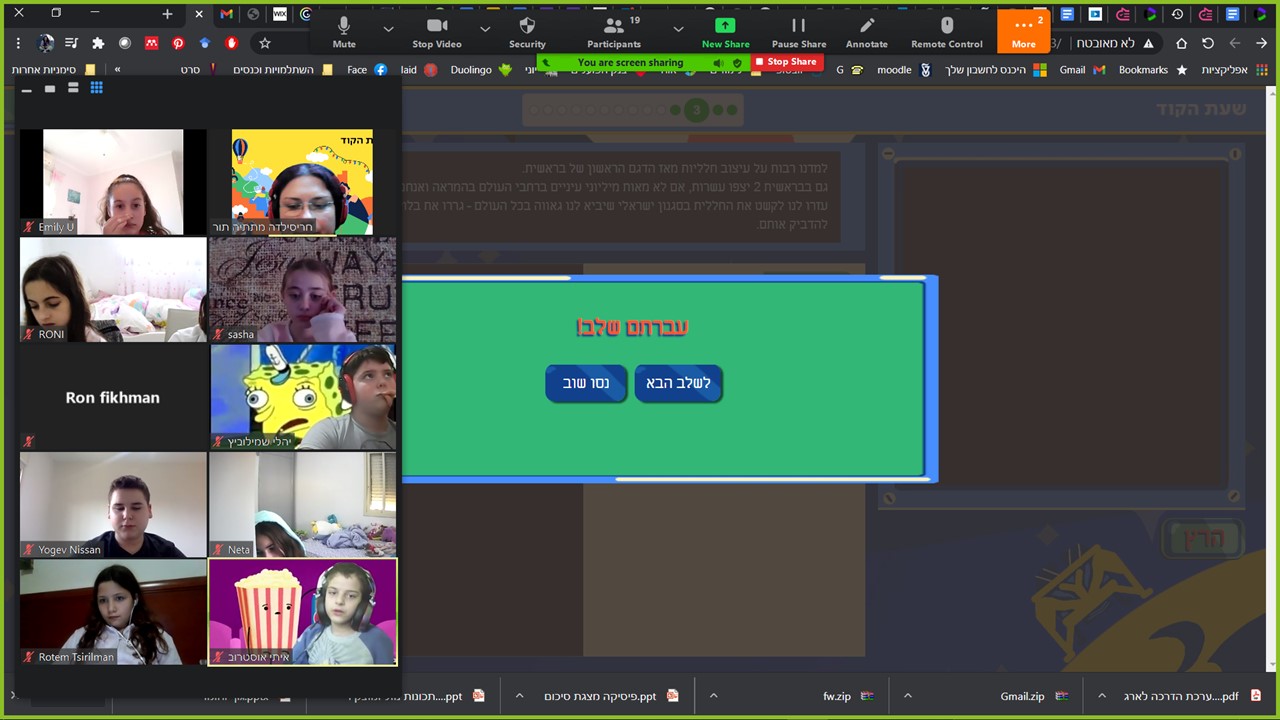Image resolution: width=1280 pixels, height=720 pixels.
Task: Expand bookmarks overflow chevron
Action: tap(117, 70)
